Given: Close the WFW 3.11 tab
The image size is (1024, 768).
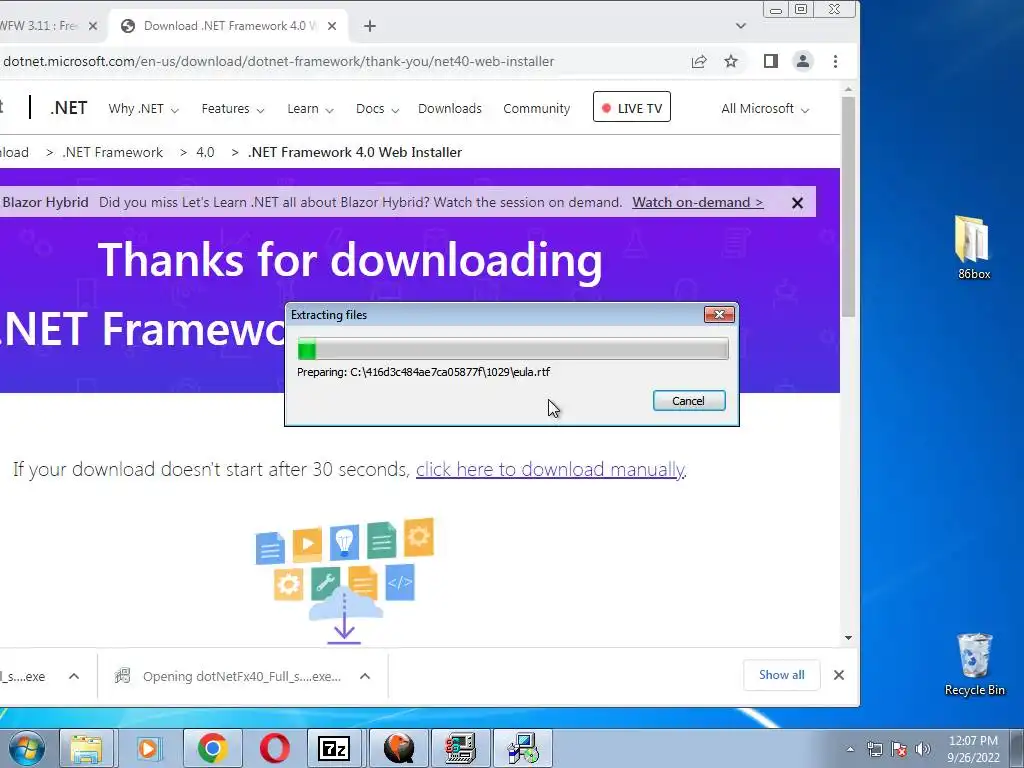Looking at the screenshot, I should (x=93, y=26).
